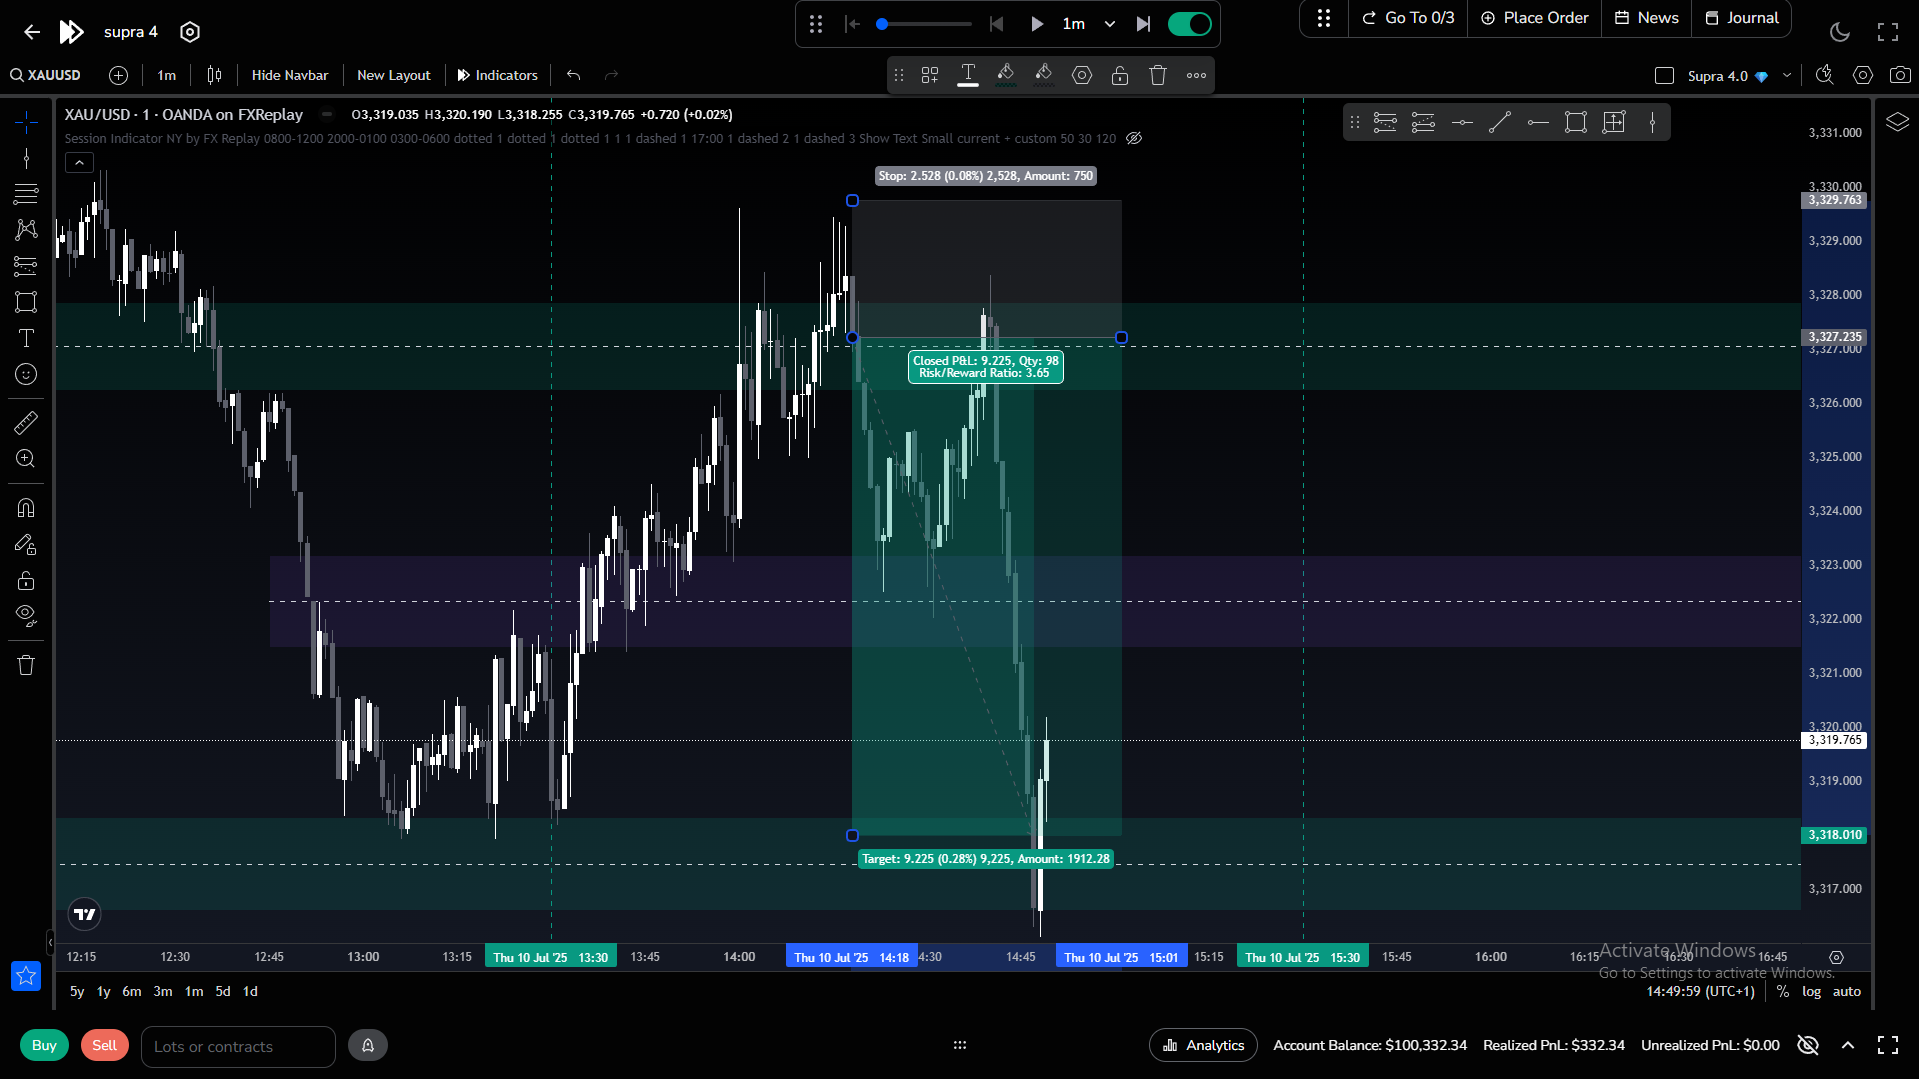Screen dimensions: 1919x1079
Task: Select text style tool in drawing toolbar
Action: 968,75
